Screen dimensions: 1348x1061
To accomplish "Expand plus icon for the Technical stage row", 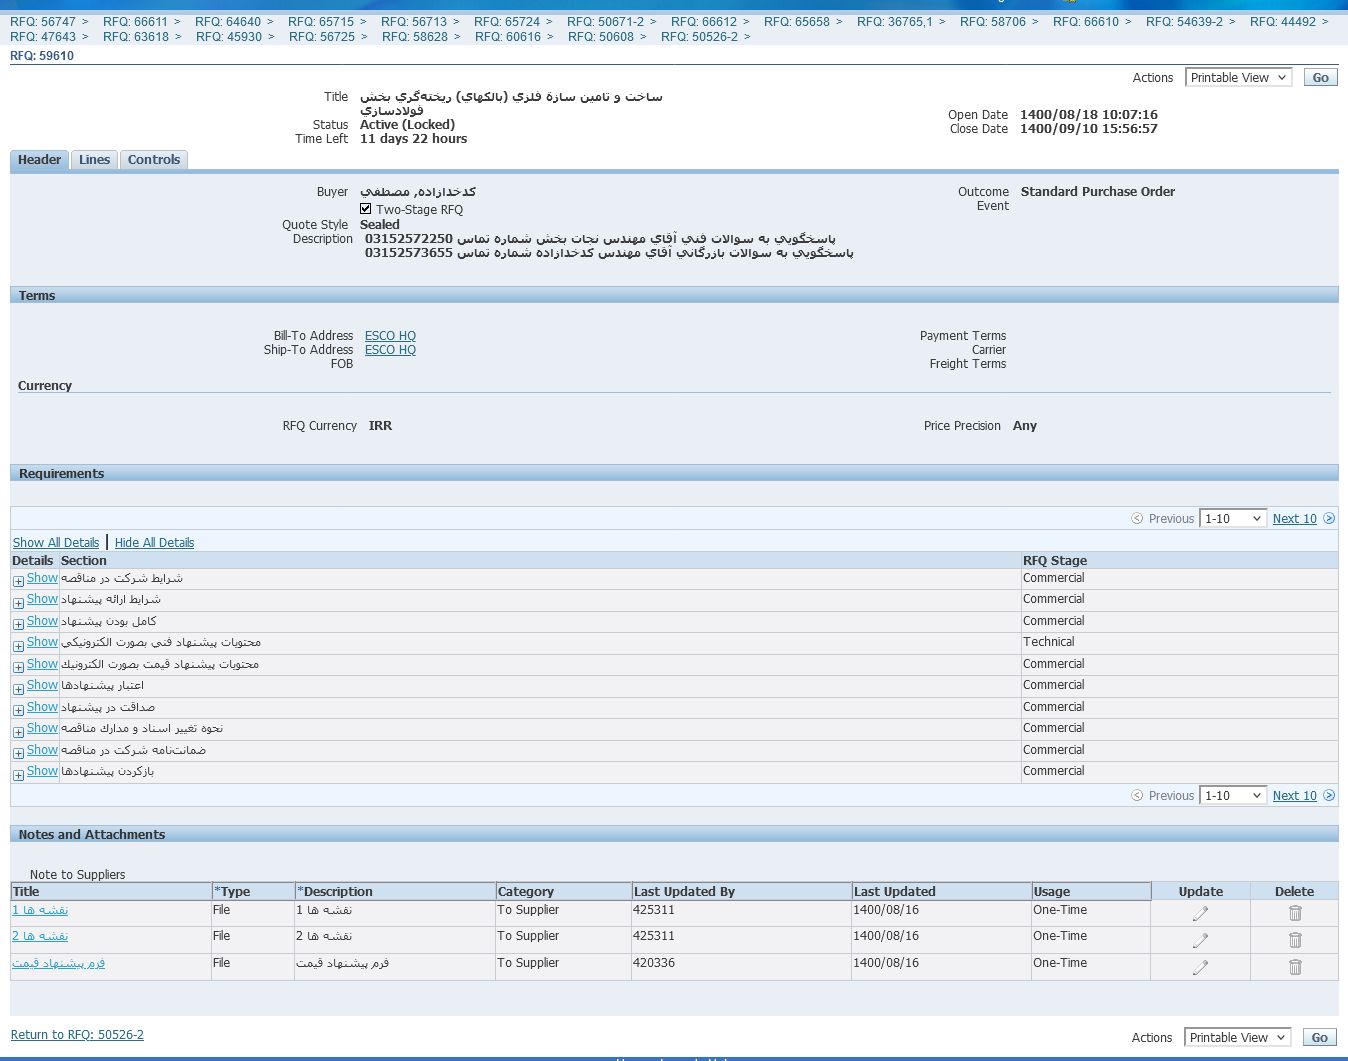I will (x=18, y=646).
